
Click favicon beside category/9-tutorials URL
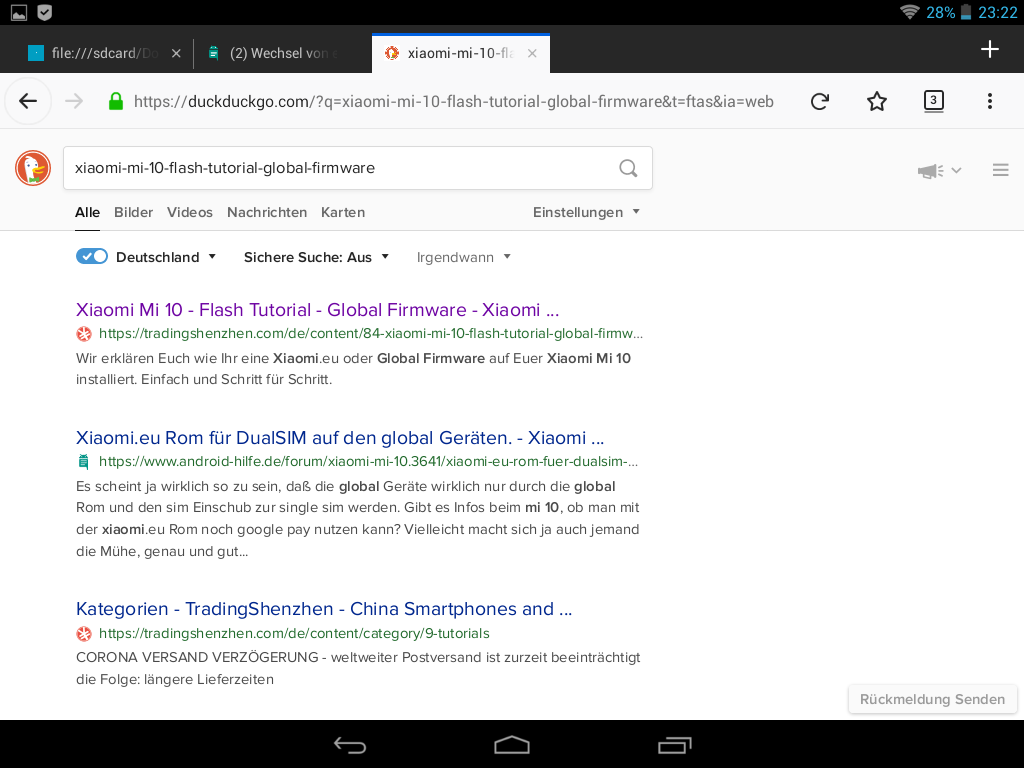(x=84, y=633)
